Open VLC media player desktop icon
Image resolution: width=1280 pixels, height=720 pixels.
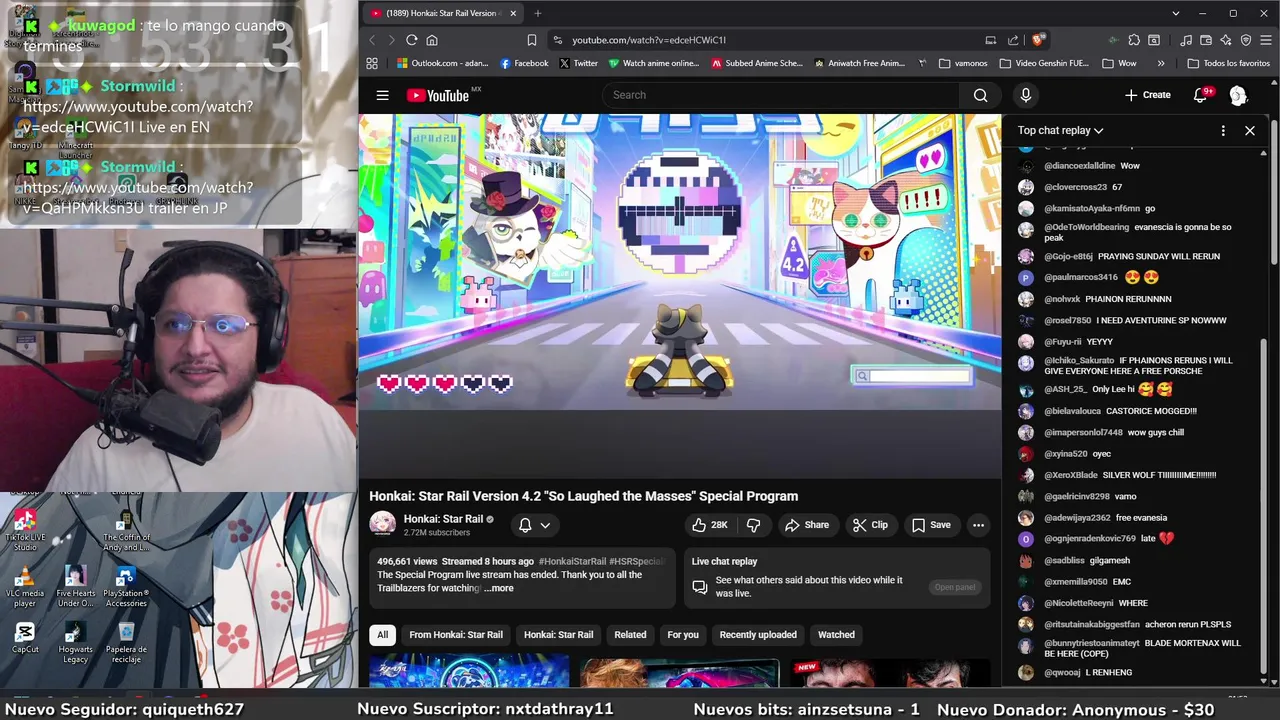click(25, 587)
